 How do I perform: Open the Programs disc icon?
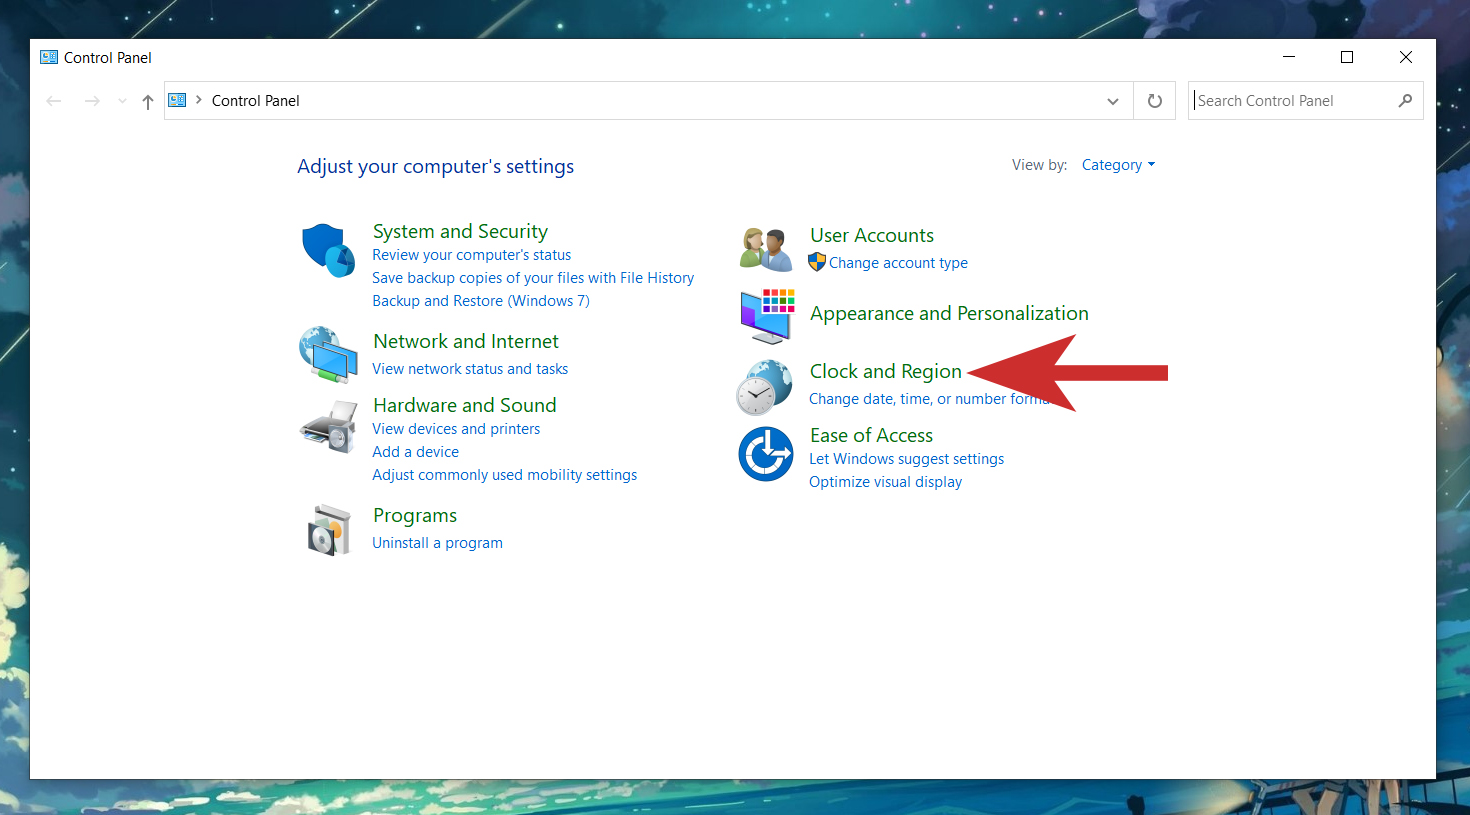point(329,530)
